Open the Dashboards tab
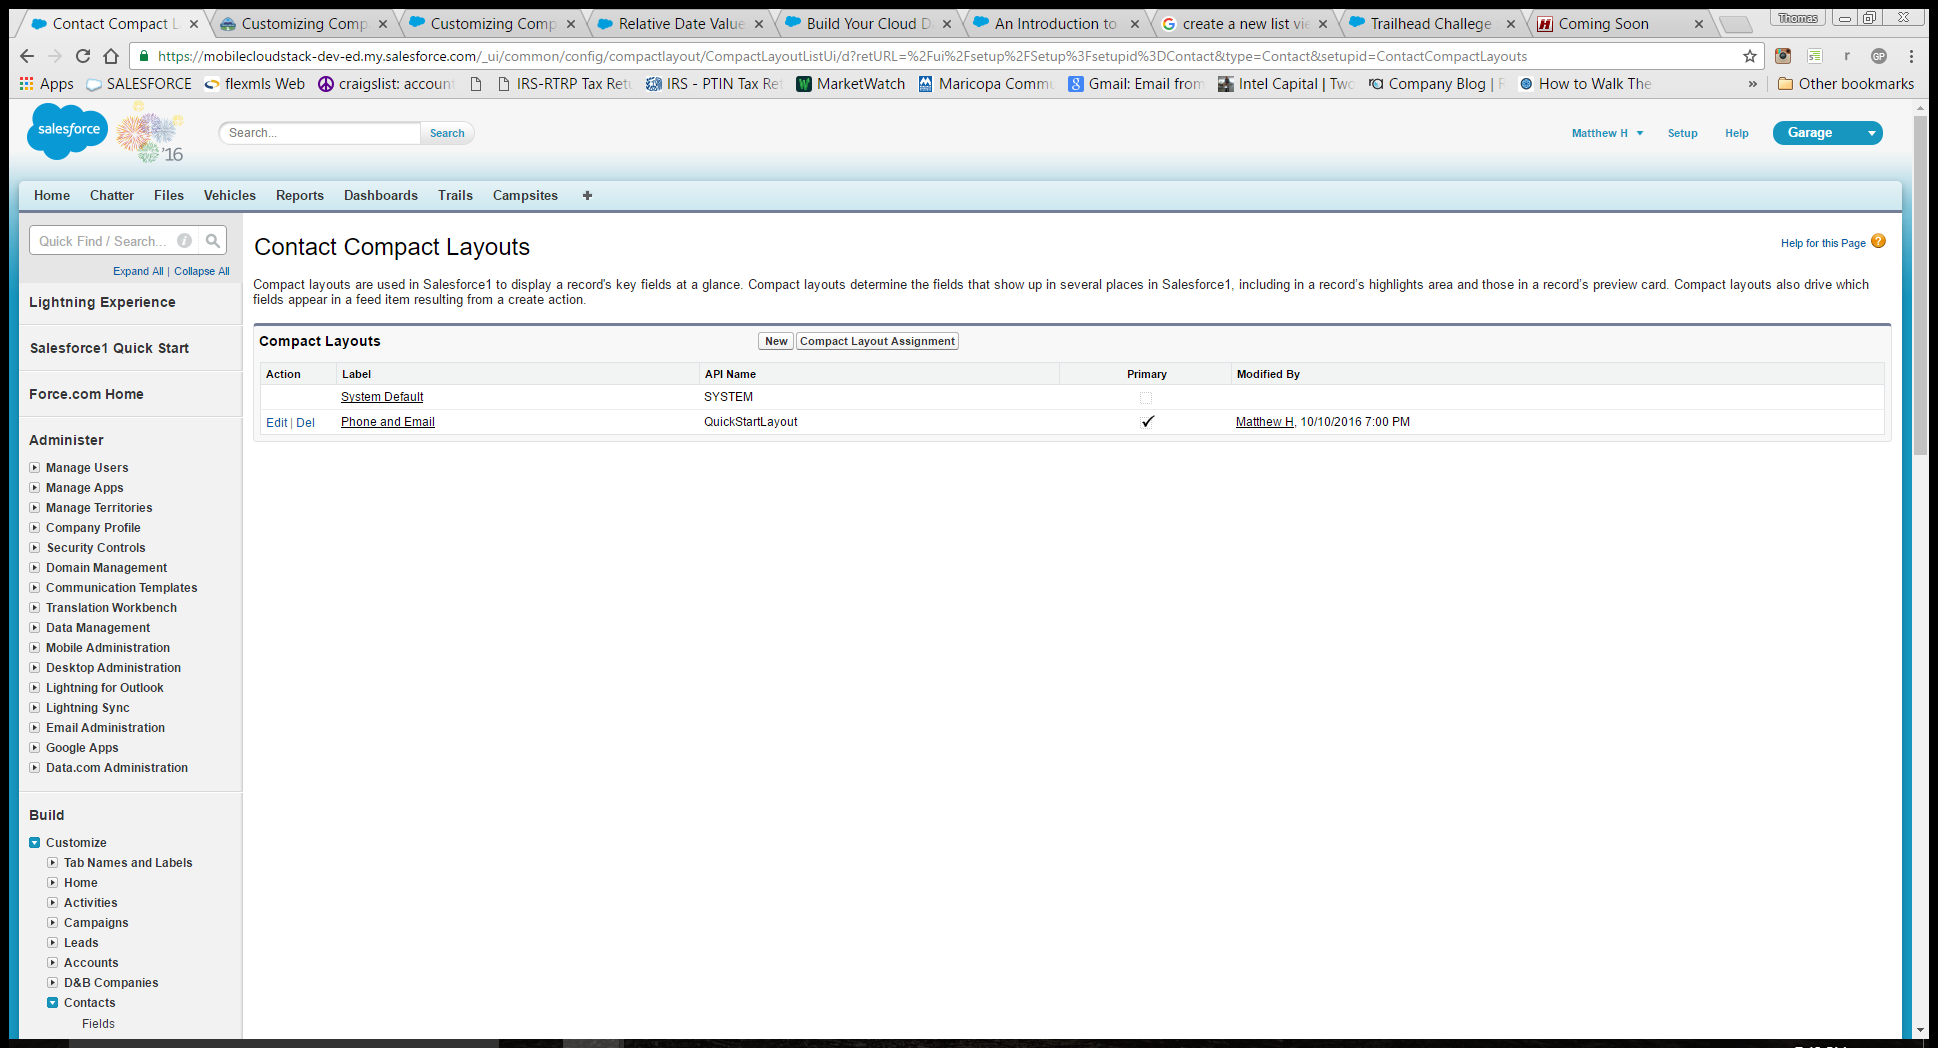Viewport: 1938px width, 1048px height. [x=381, y=196]
